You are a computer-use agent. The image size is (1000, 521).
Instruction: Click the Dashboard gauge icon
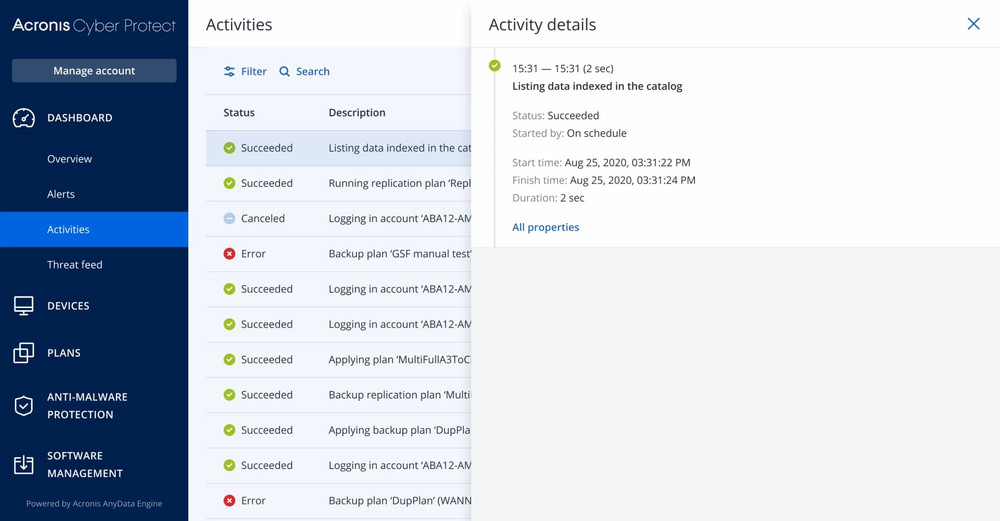pos(24,118)
